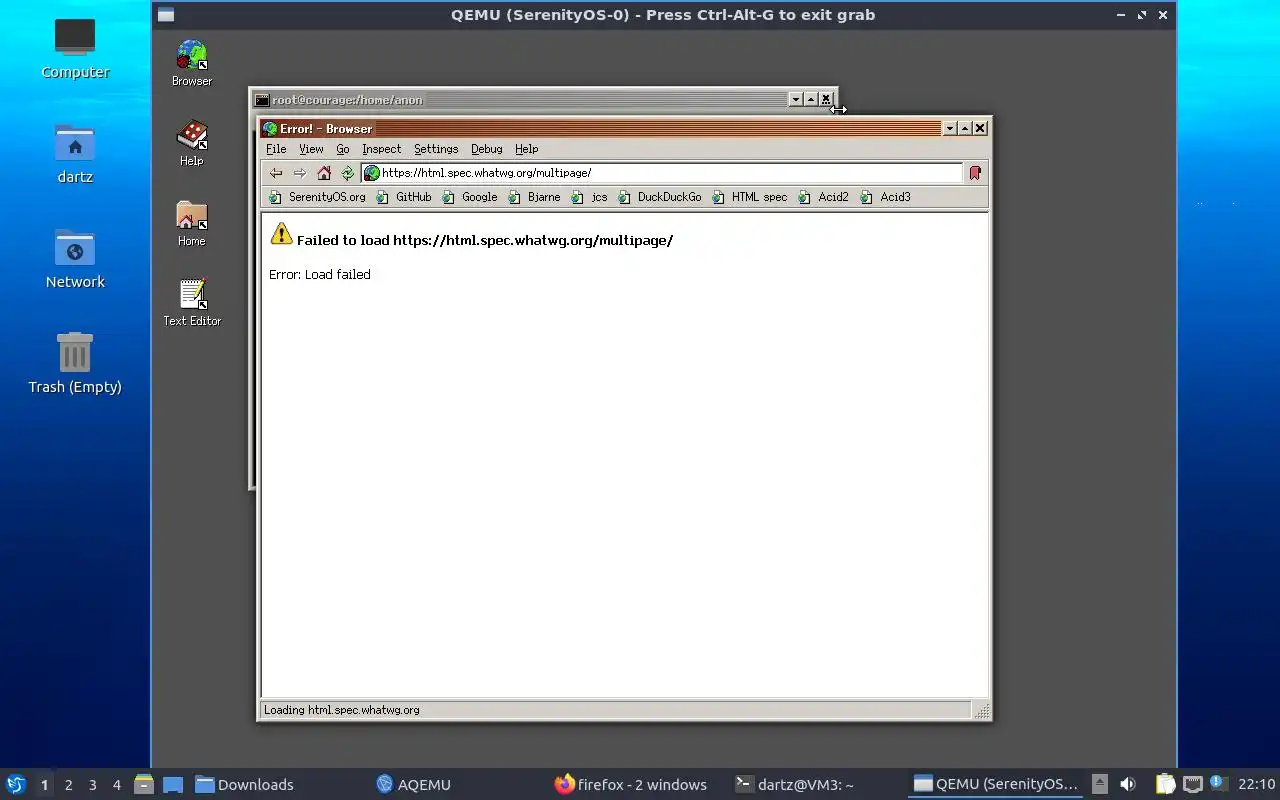Click the eject removable media tray icon

pos(1099,784)
